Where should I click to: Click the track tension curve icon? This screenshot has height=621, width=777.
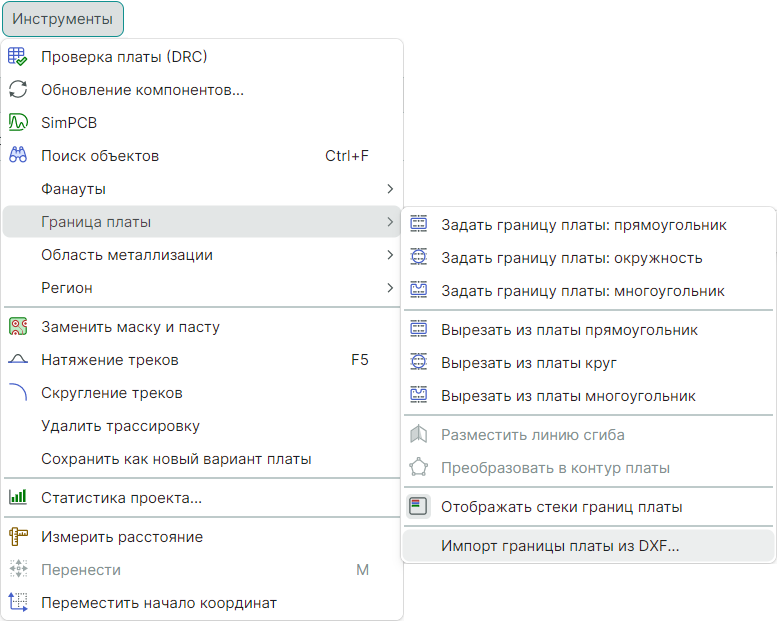(18, 360)
